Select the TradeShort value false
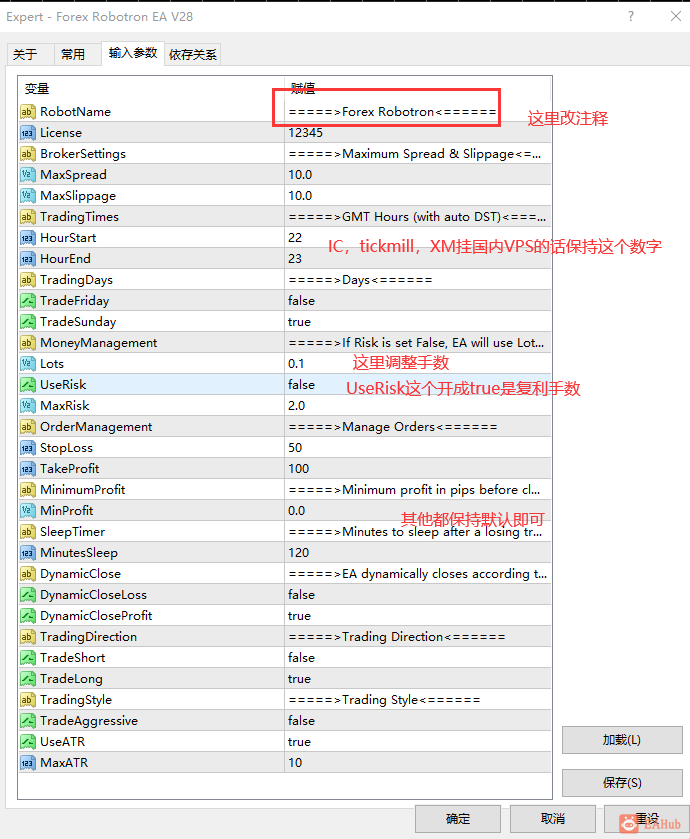690x839 pixels. pyautogui.click(x=301, y=658)
